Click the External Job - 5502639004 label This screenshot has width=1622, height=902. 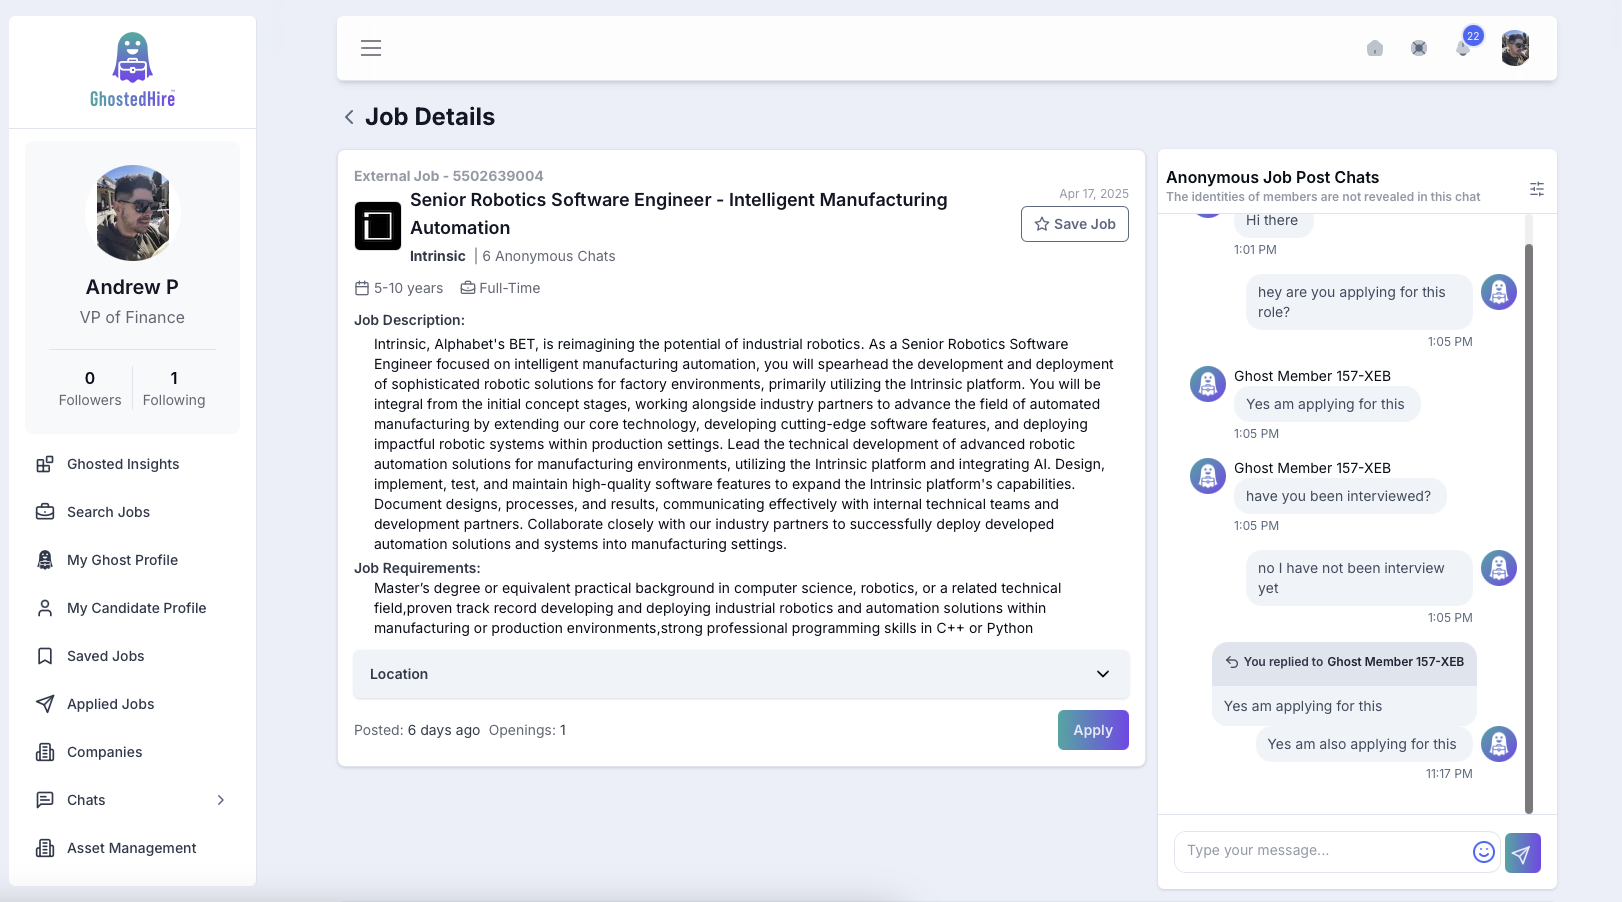coord(449,176)
